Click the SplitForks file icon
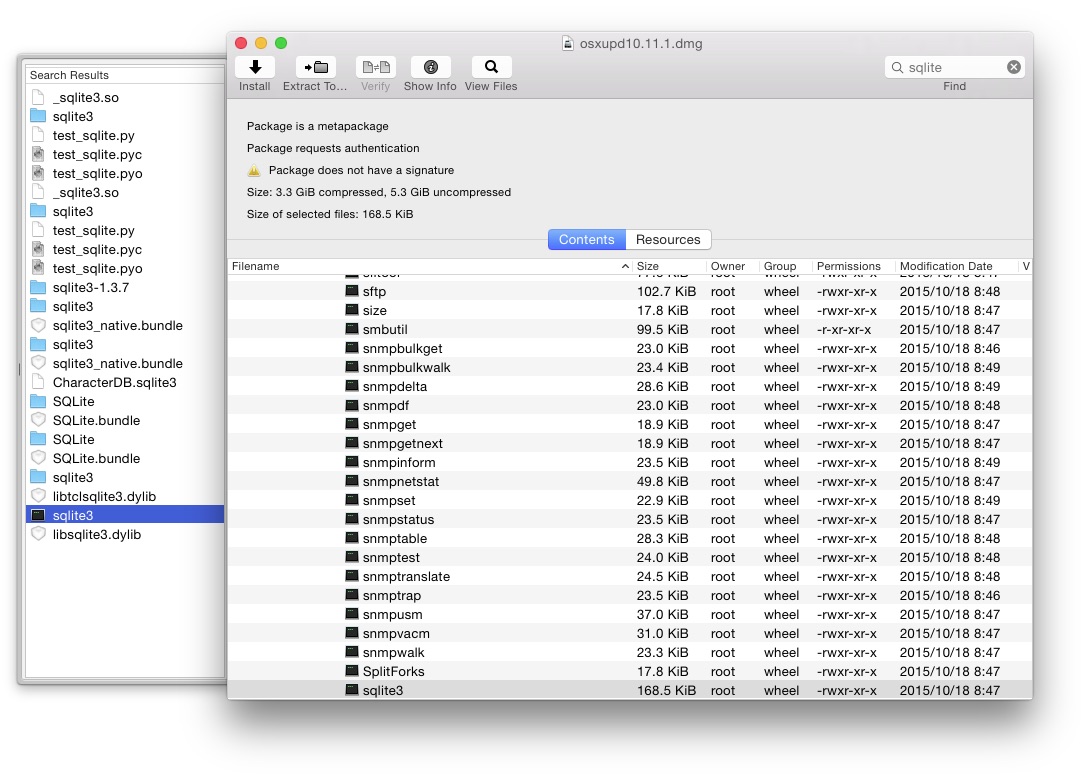 pos(352,671)
